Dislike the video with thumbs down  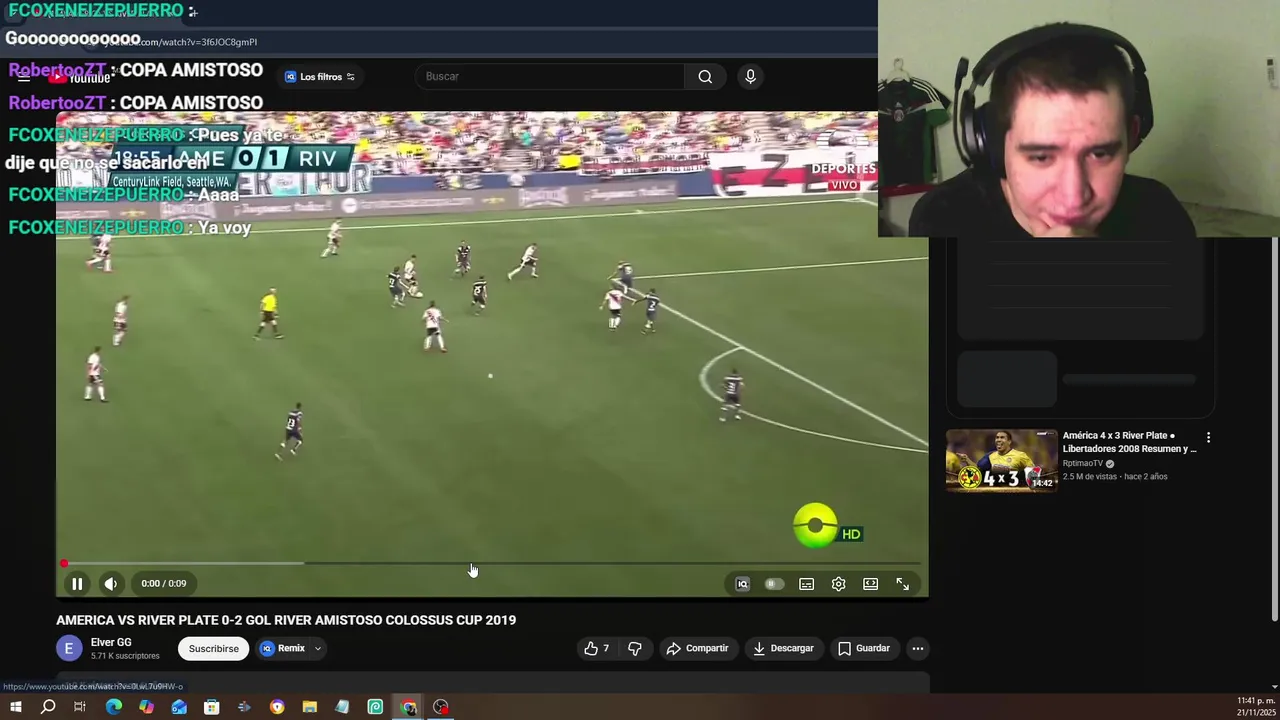635,649
